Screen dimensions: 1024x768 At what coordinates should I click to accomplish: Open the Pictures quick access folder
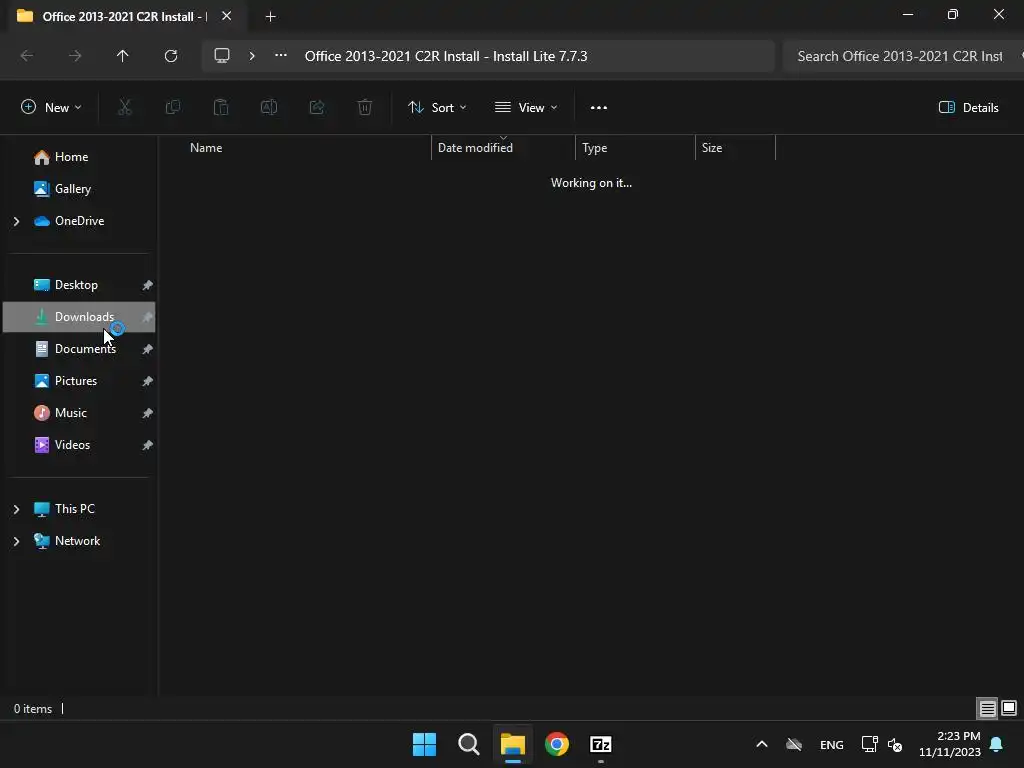[78, 381]
